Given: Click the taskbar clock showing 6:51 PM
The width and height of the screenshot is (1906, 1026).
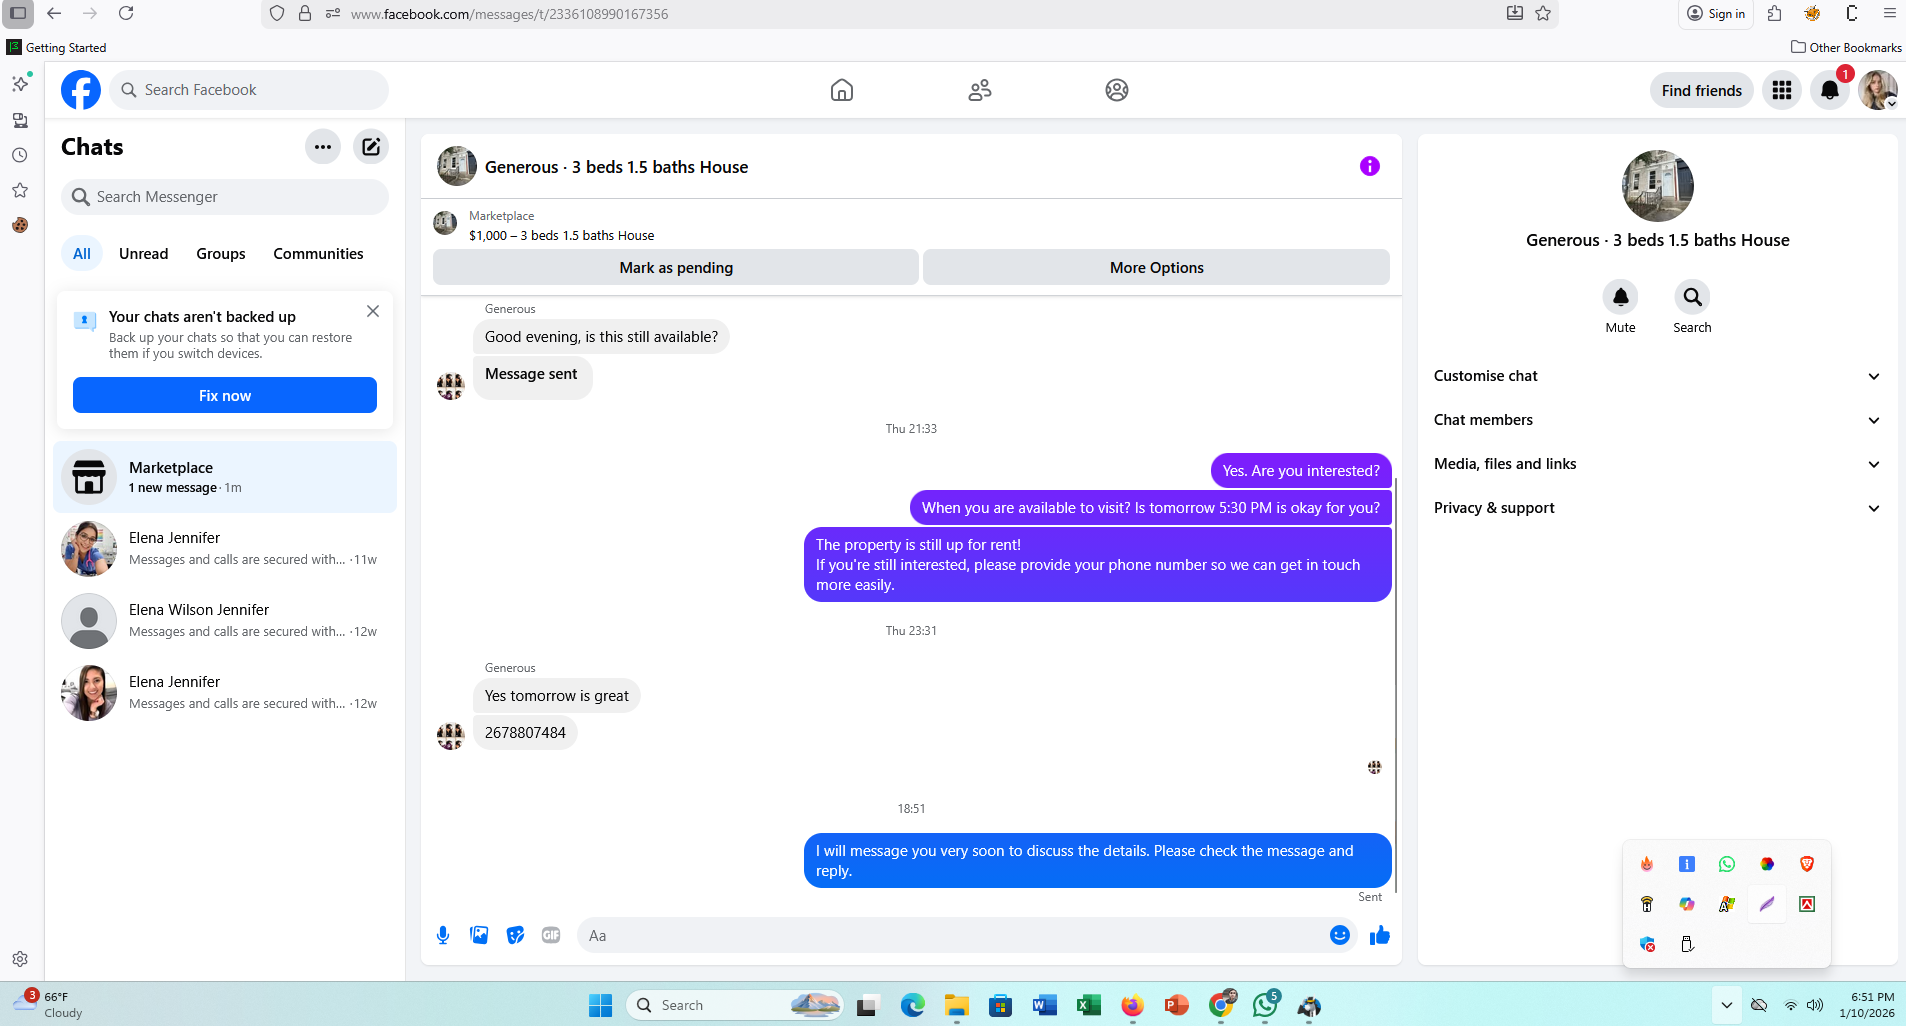Looking at the screenshot, I should tap(1867, 1004).
